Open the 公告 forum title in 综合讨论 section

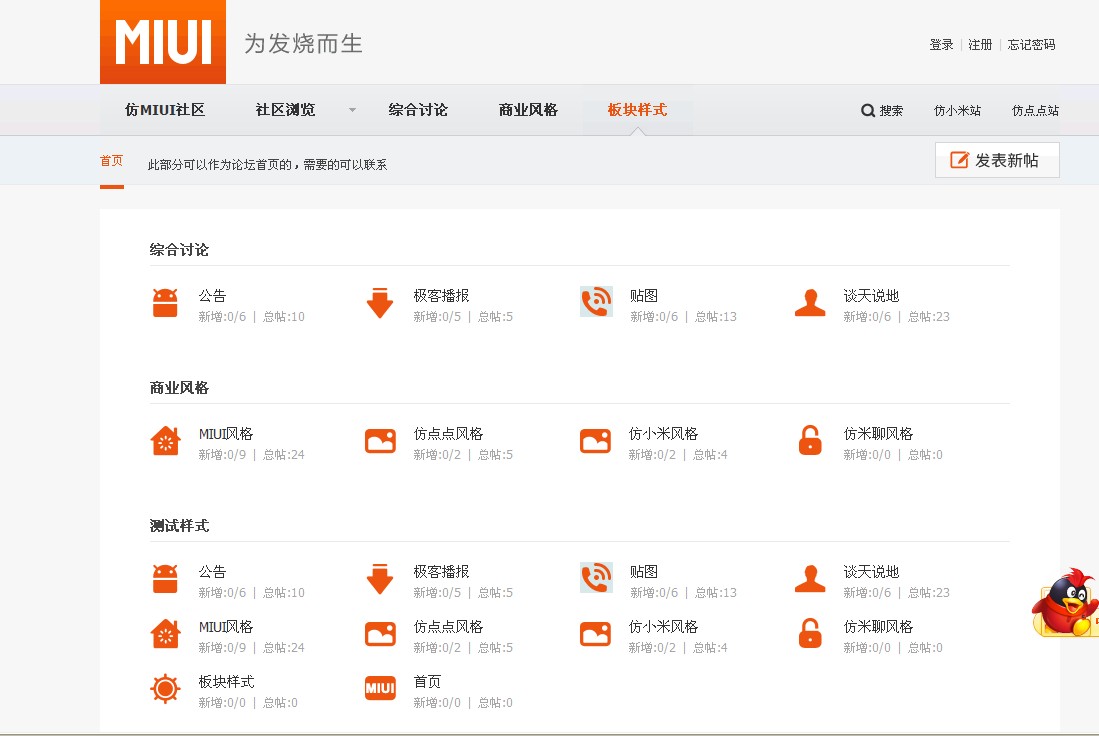coord(212,296)
